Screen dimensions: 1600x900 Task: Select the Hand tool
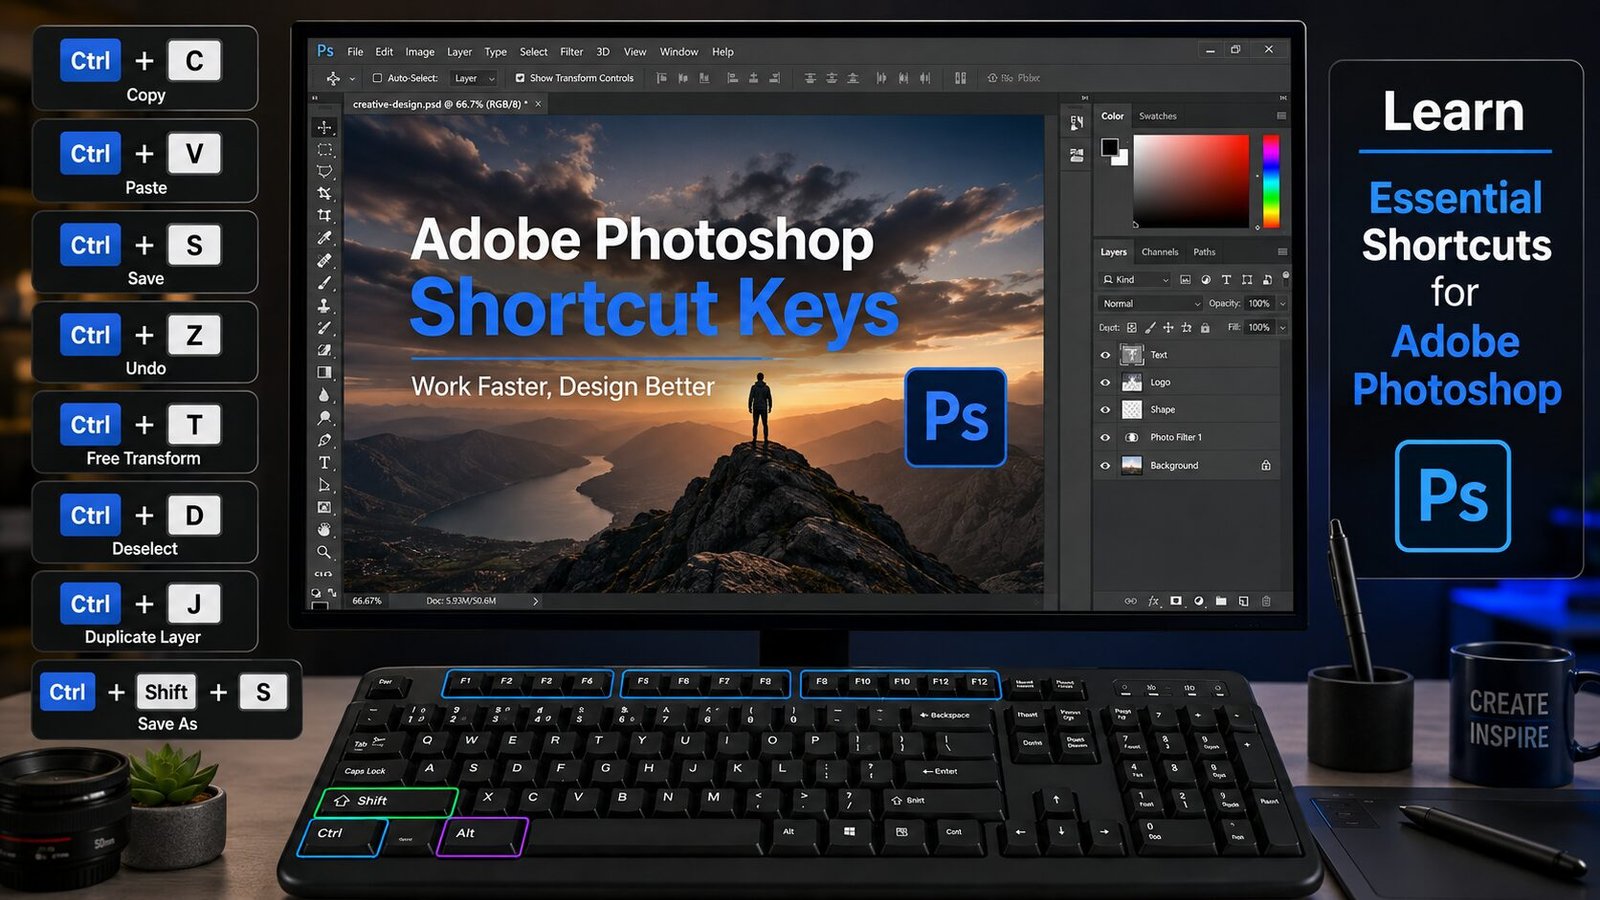pyautogui.click(x=324, y=529)
